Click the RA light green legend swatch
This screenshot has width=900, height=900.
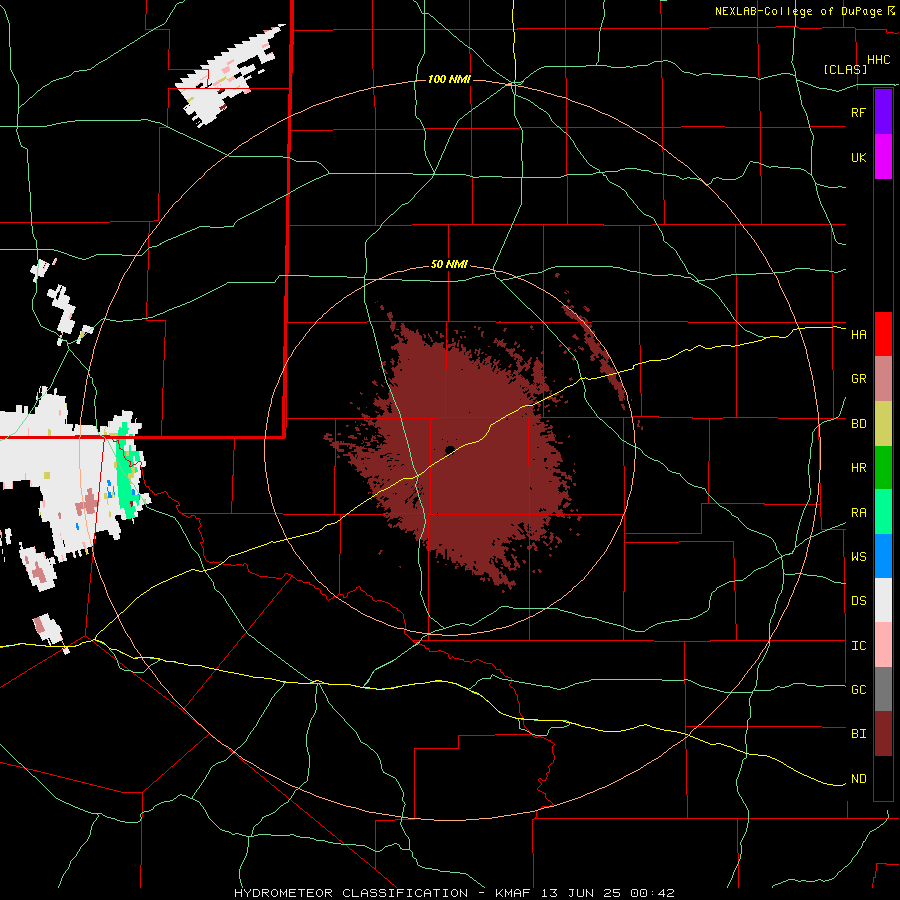click(883, 512)
